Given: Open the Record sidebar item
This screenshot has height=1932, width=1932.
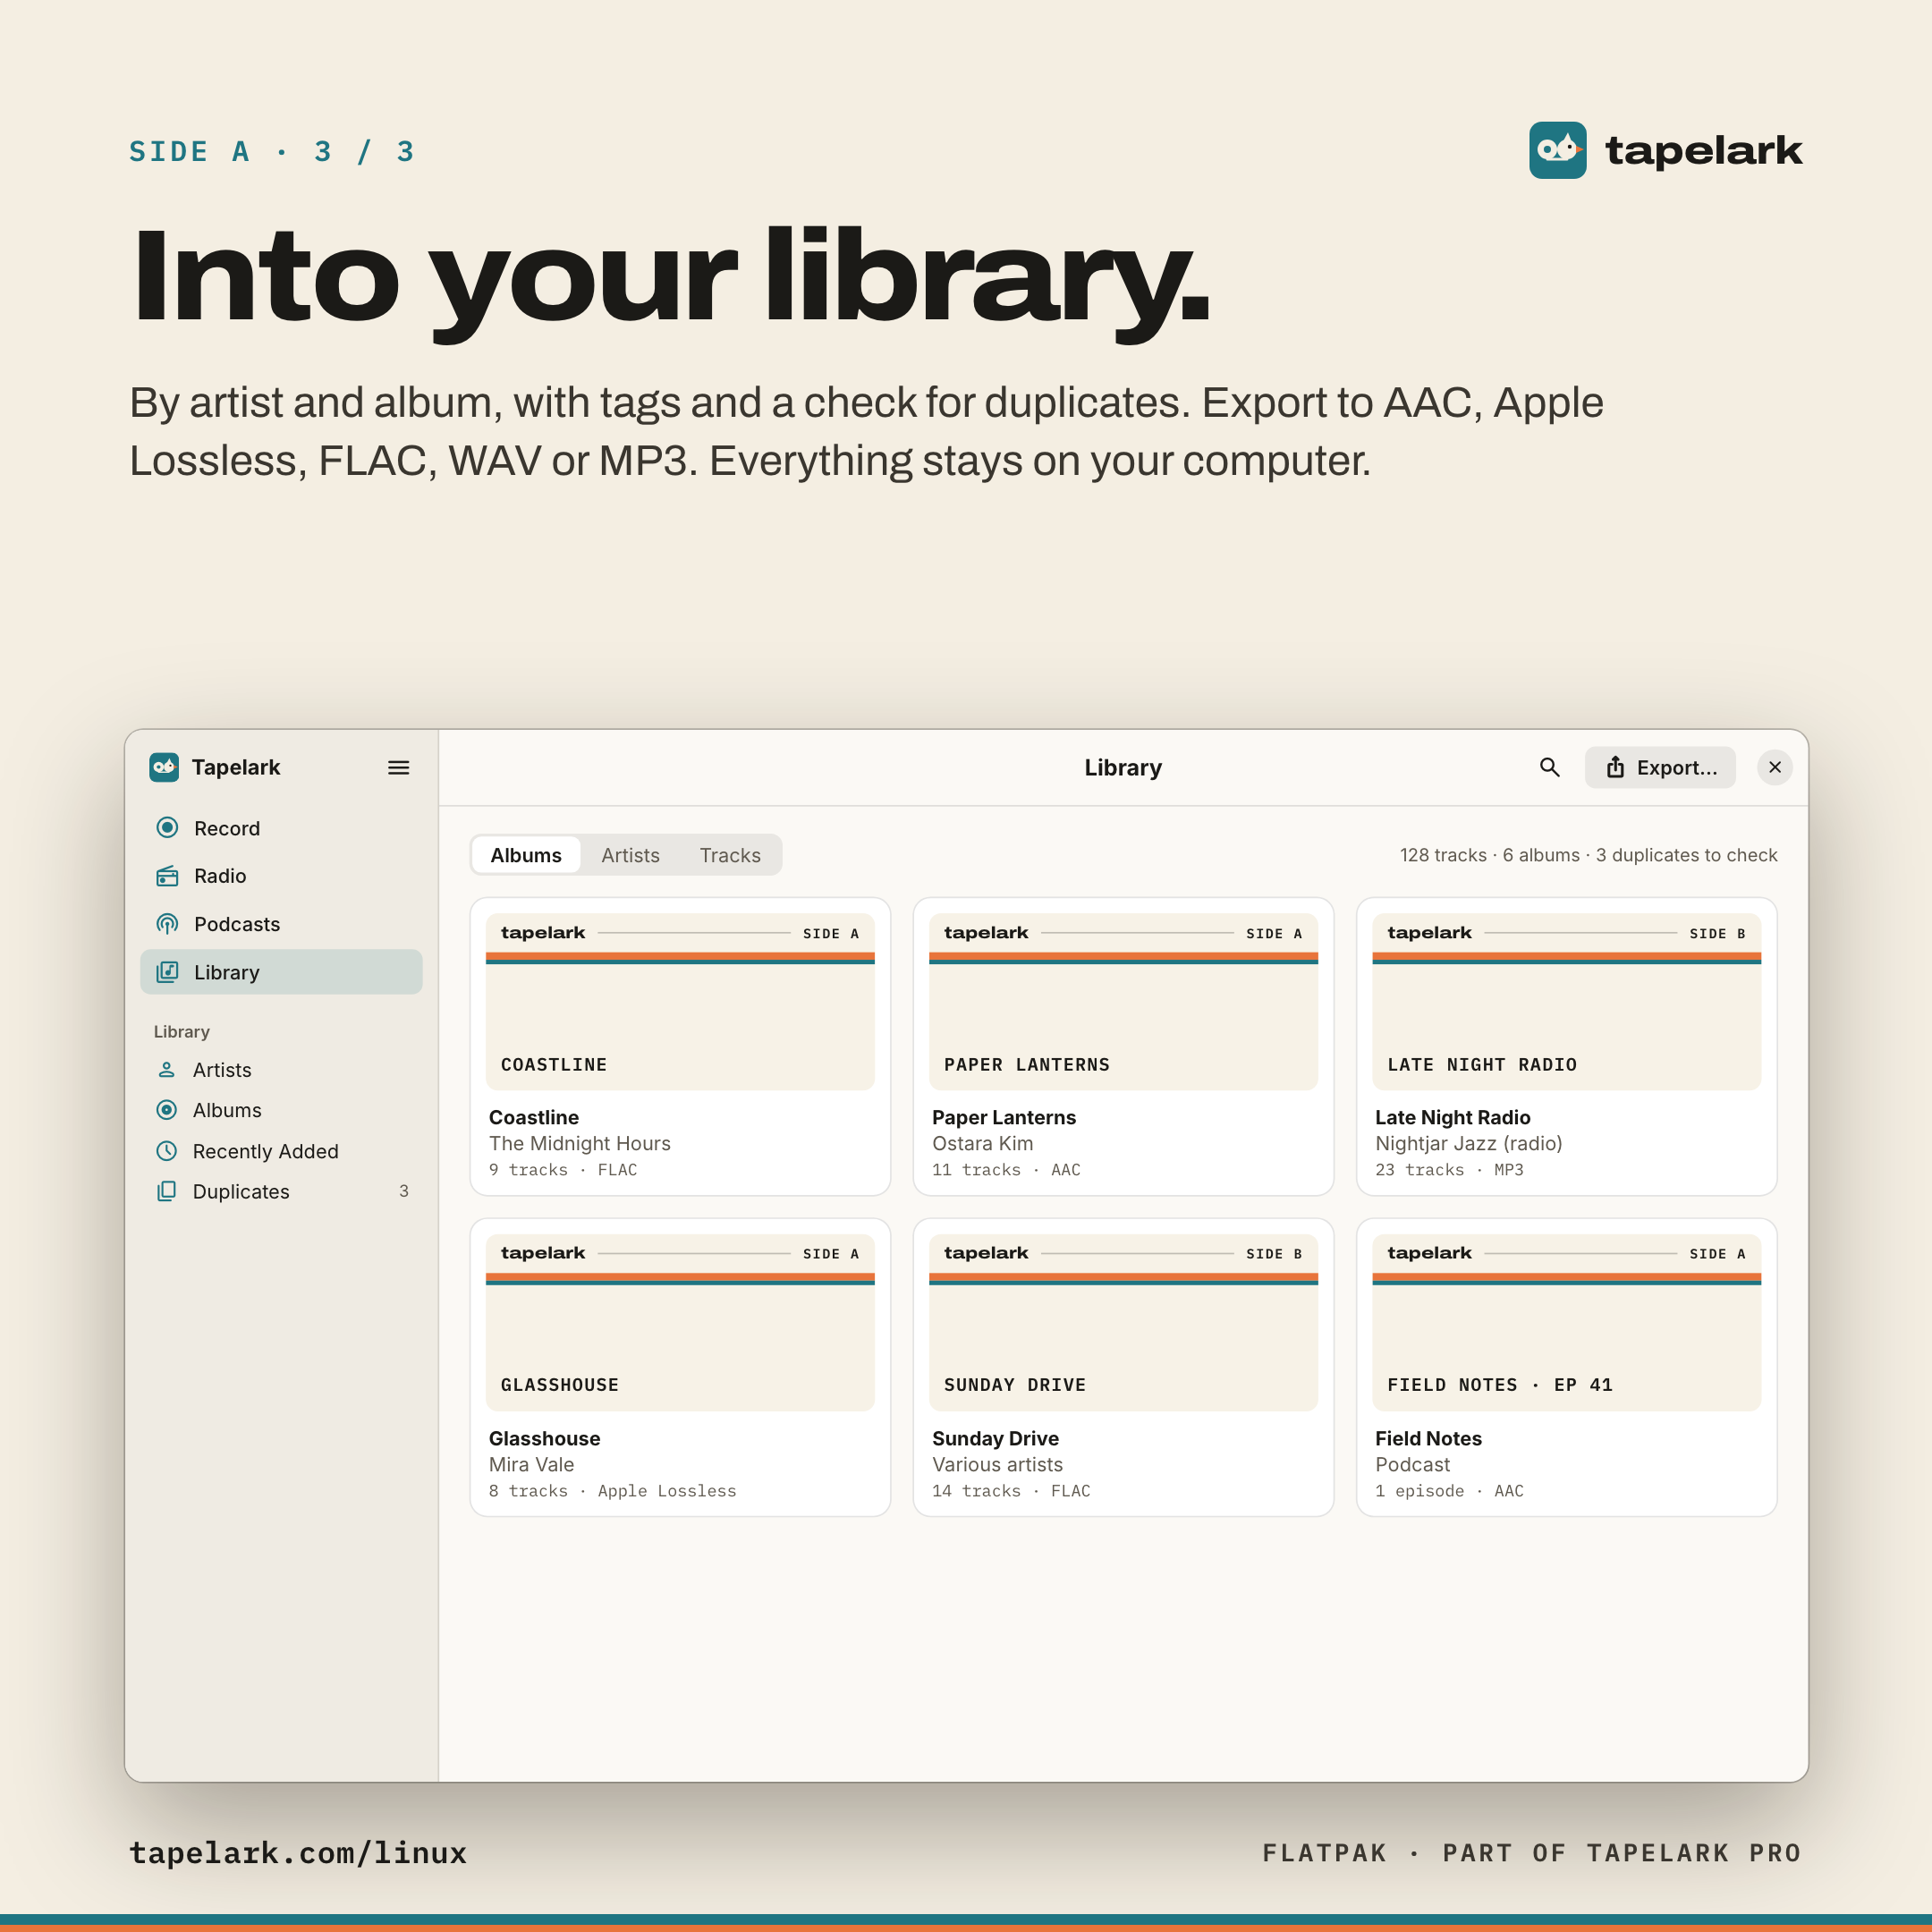Looking at the screenshot, I should [x=281, y=828].
